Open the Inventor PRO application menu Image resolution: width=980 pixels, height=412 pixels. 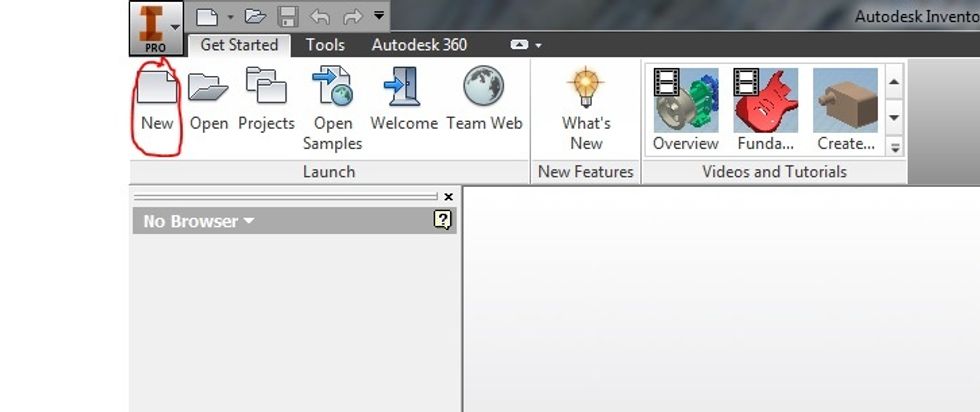(x=156, y=27)
